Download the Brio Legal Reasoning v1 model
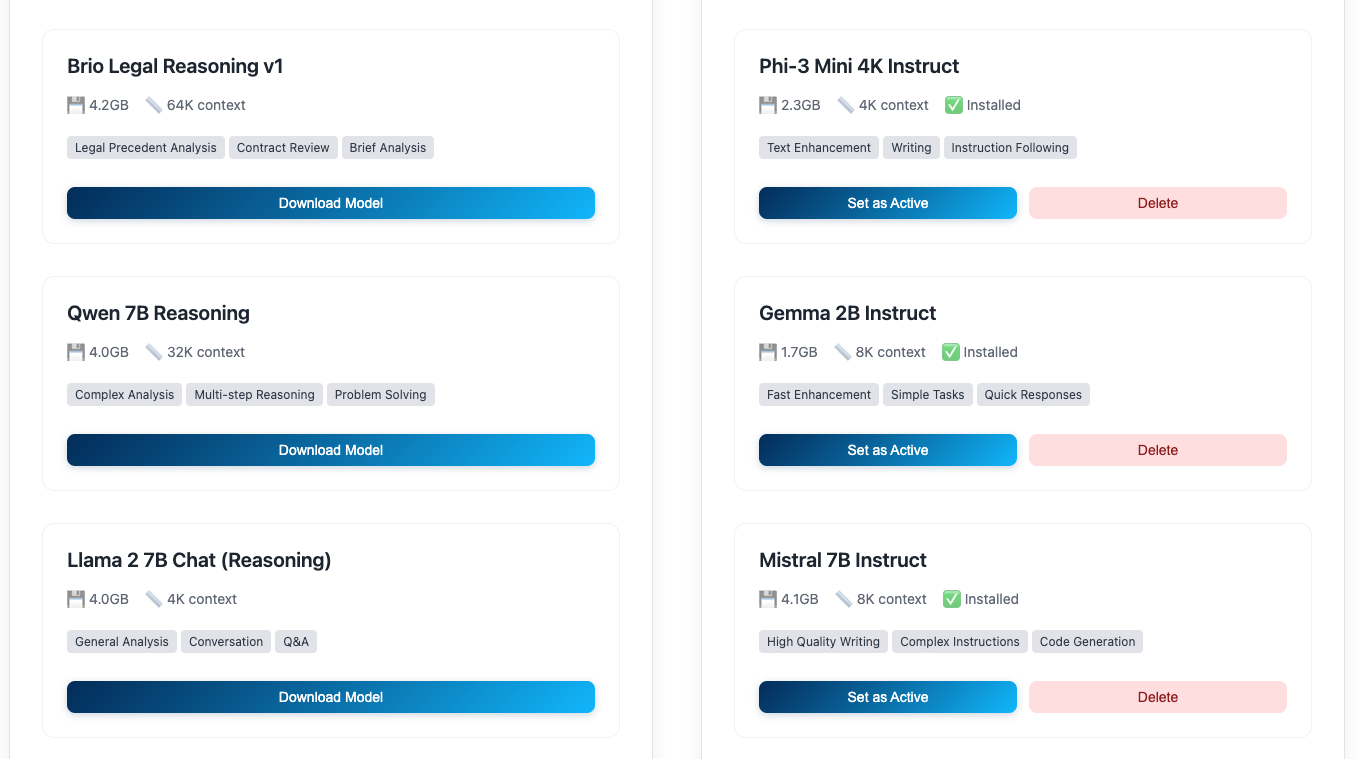This screenshot has height=759, width=1360. pyautogui.click(x=330, y=202)
